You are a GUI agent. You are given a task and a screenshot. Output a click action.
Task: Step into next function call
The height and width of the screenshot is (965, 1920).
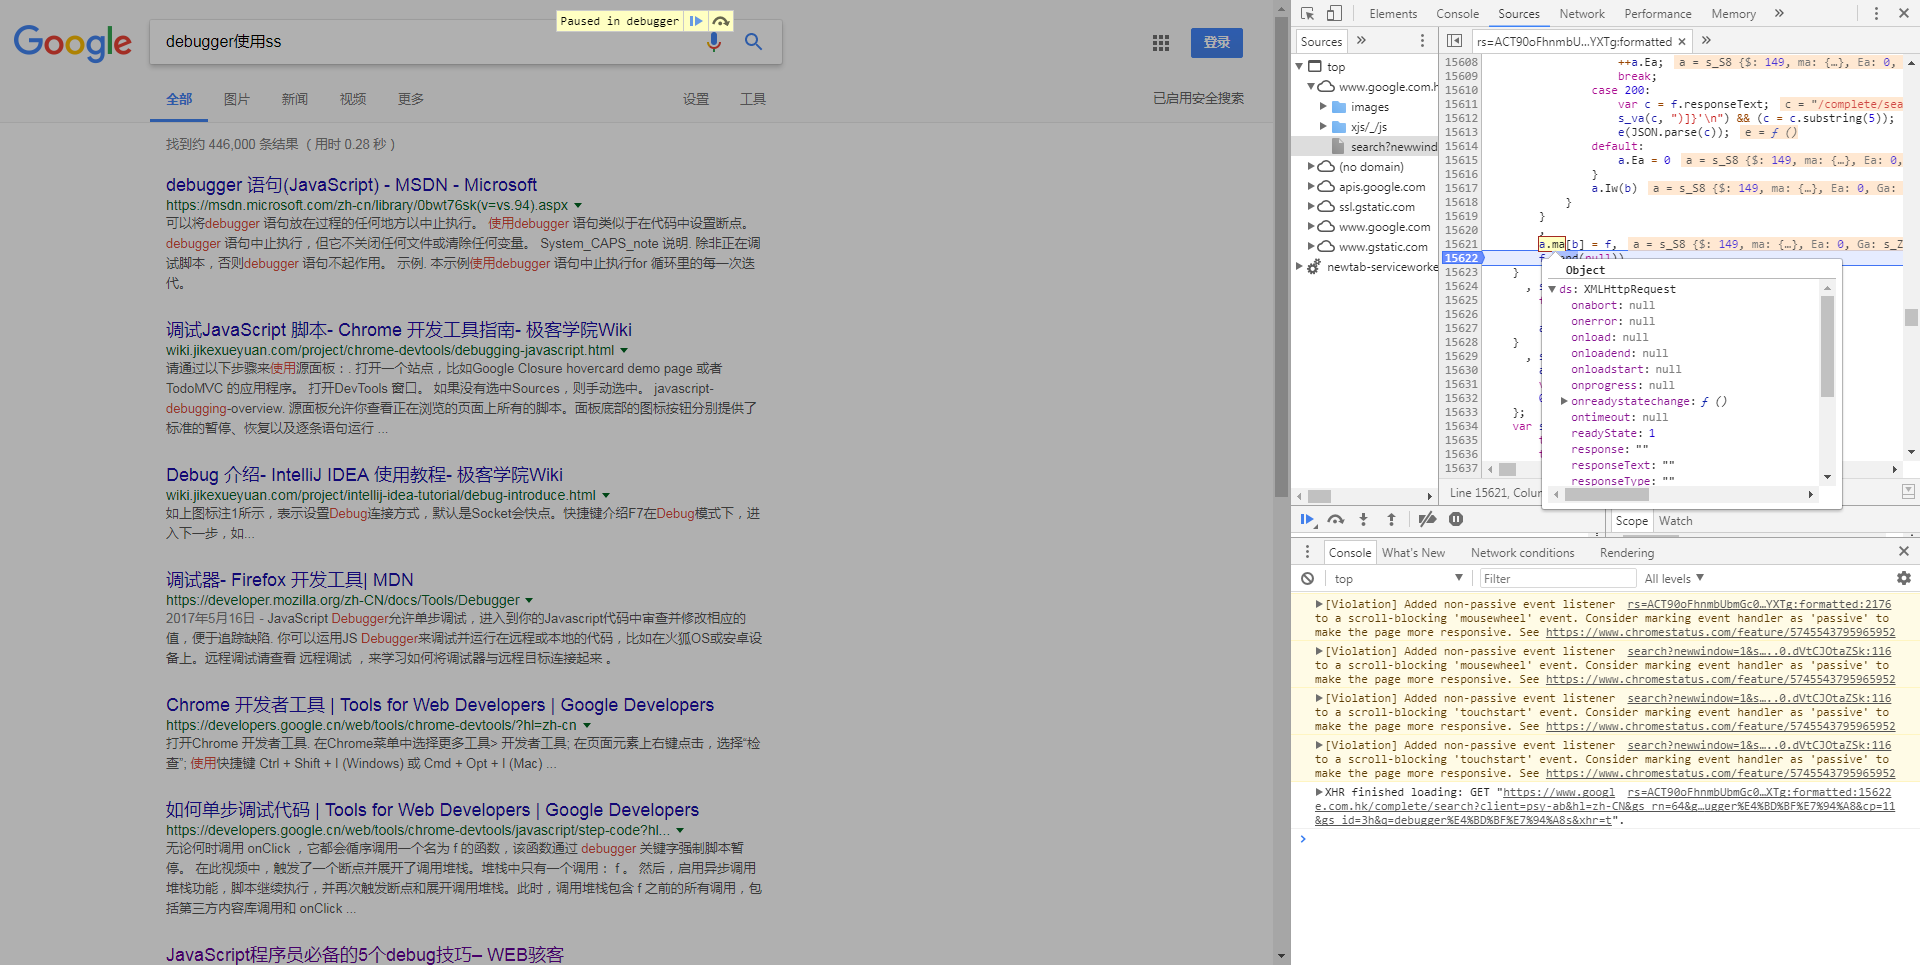coord(1364,519)
